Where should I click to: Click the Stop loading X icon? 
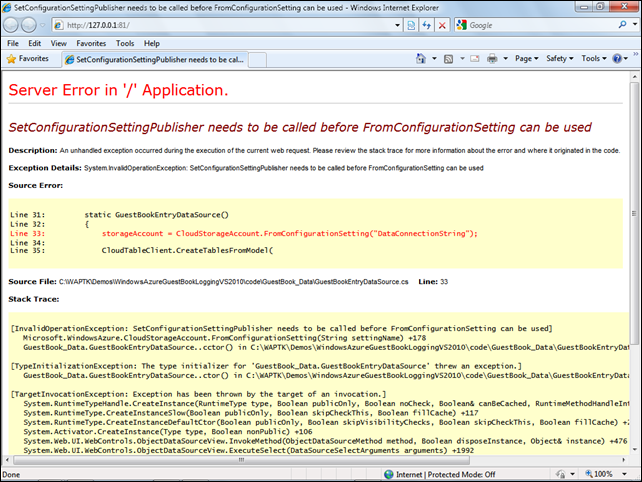coord(442,24)
